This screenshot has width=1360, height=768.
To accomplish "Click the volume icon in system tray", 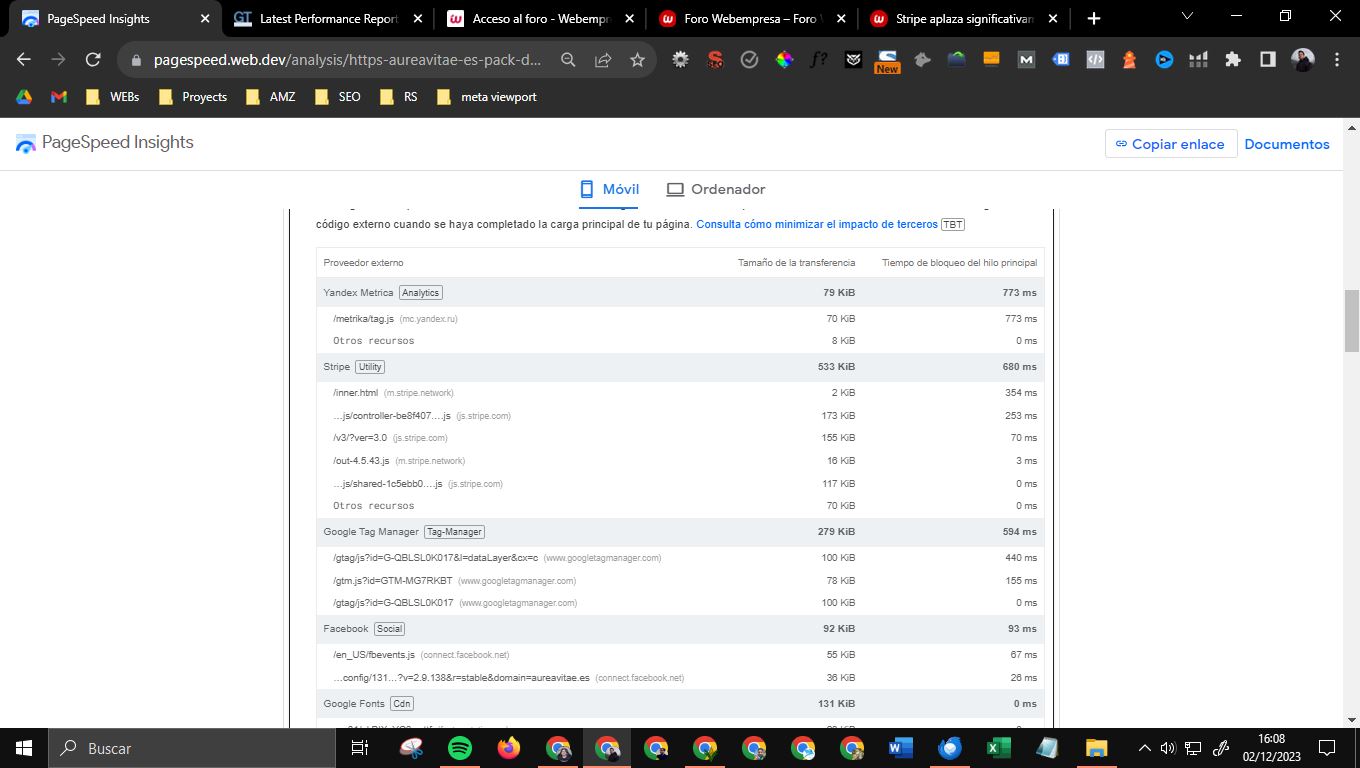I will [x=1168, y=747].
